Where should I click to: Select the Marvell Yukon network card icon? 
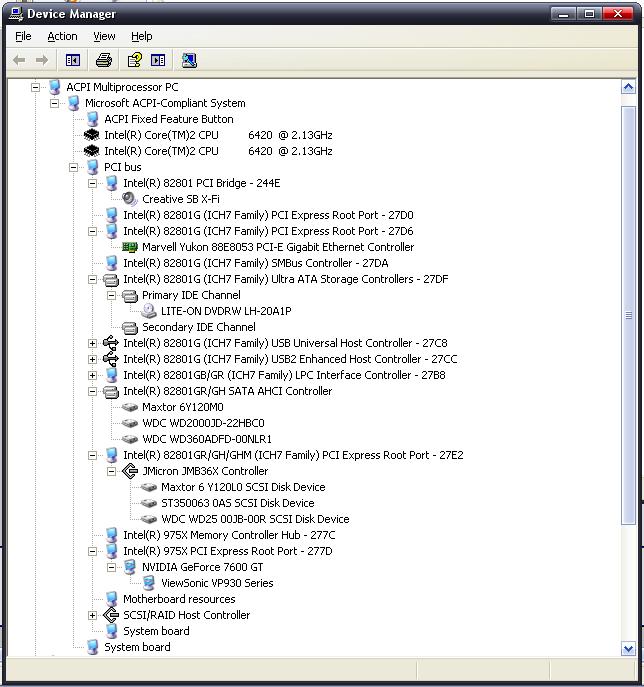tap(130, 247)
